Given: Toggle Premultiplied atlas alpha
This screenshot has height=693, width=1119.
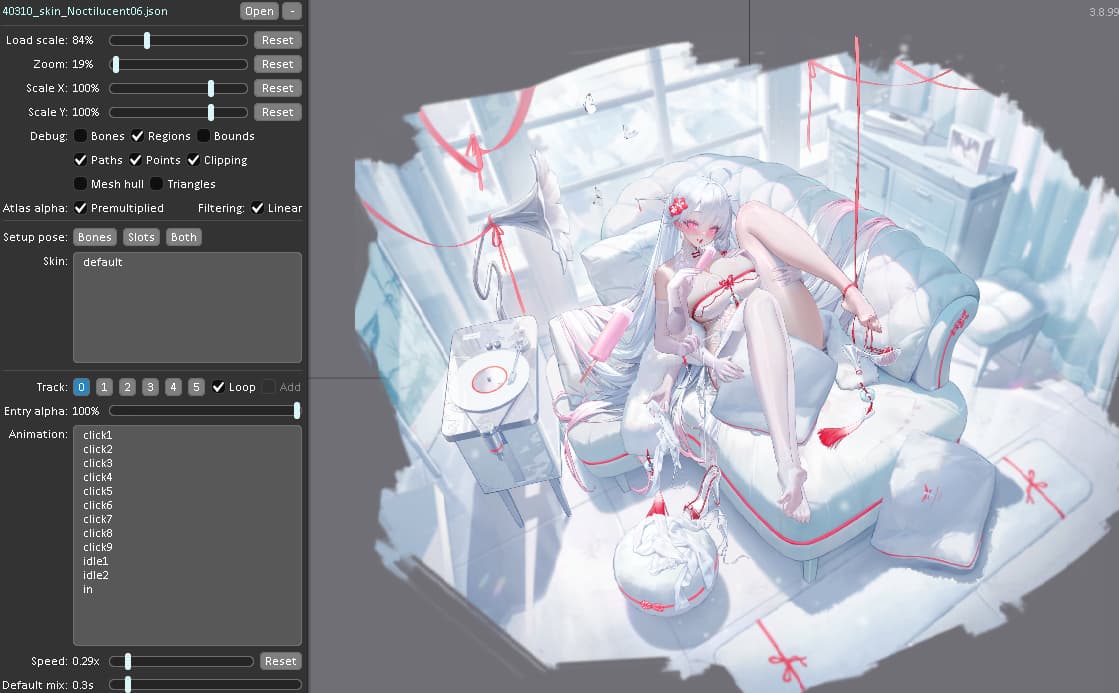Looking at the screenshot, I should click(81, 208).
